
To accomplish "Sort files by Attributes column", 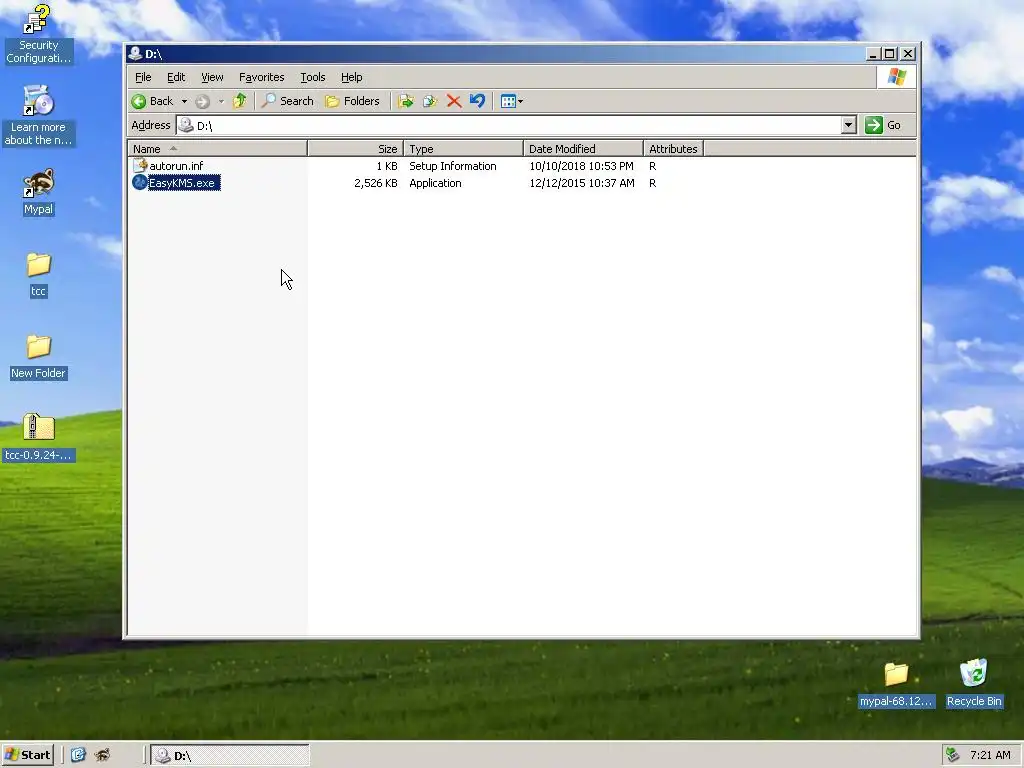I will click(673, 149).
